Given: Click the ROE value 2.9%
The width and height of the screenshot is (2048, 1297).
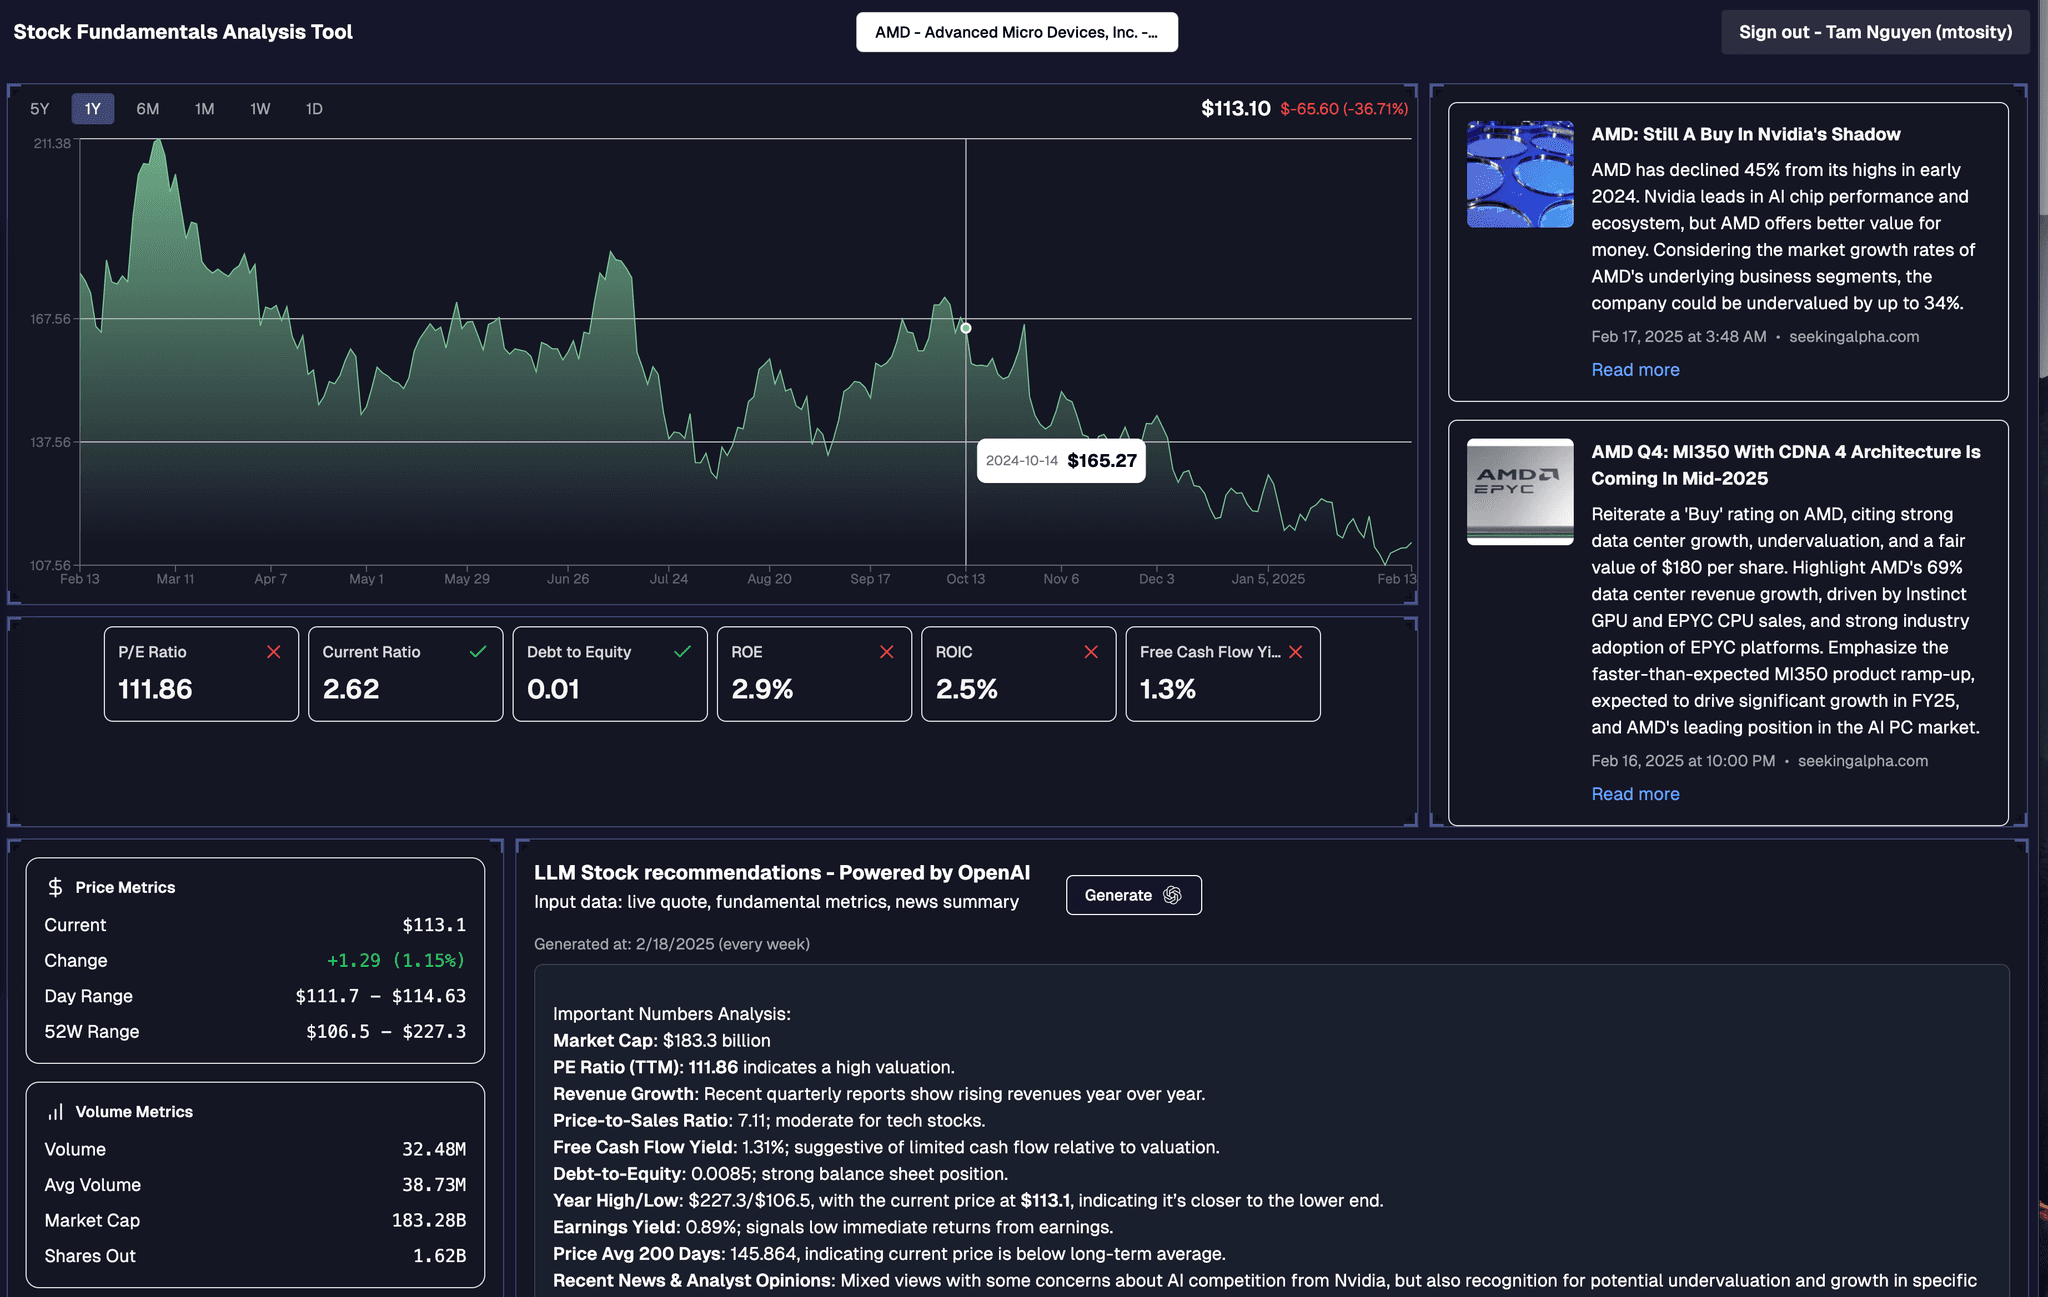Looking at the screenshot, I should click(x=762, y=690).
